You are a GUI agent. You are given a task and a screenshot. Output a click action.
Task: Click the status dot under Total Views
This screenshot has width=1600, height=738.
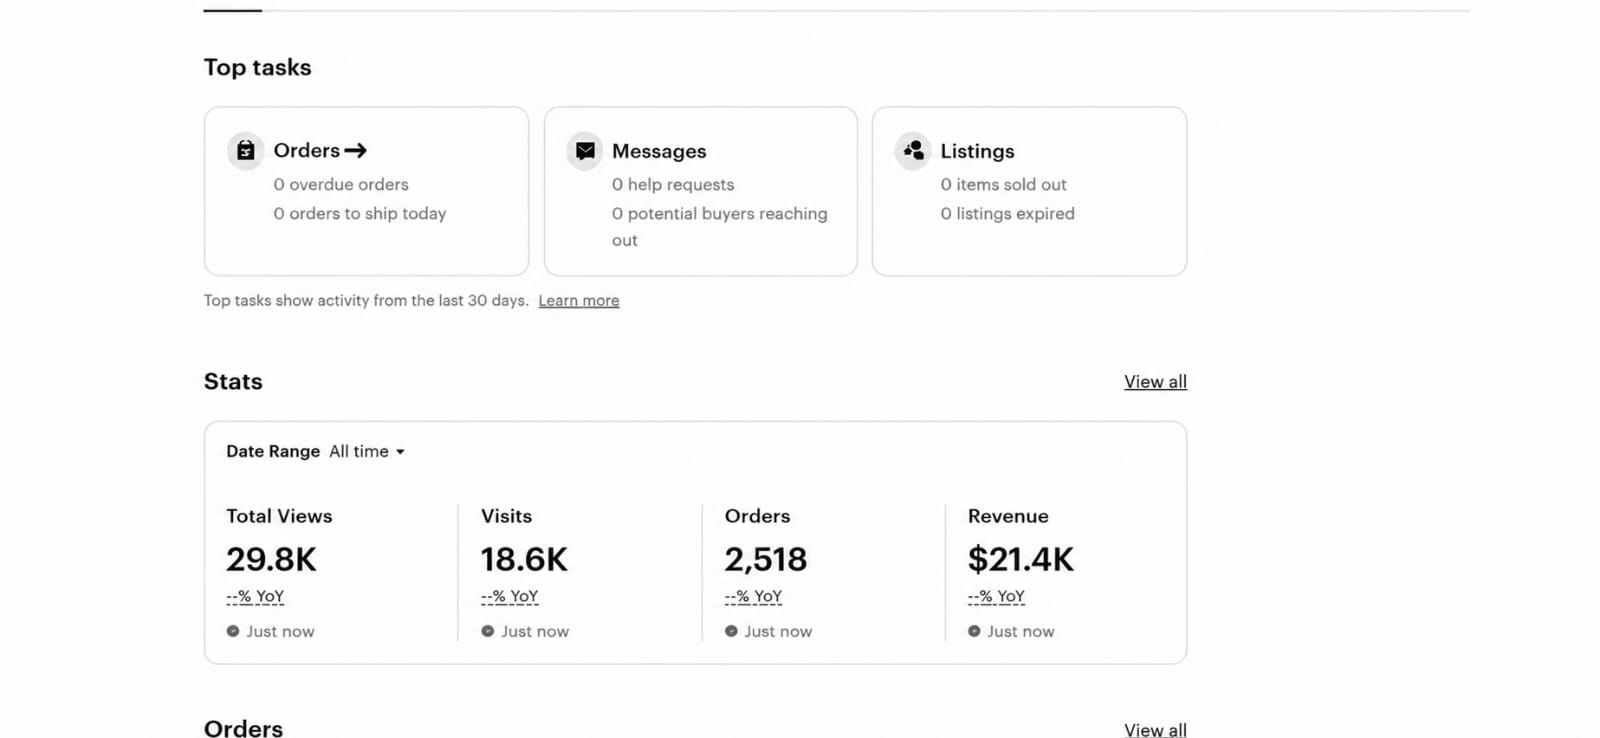233,632
